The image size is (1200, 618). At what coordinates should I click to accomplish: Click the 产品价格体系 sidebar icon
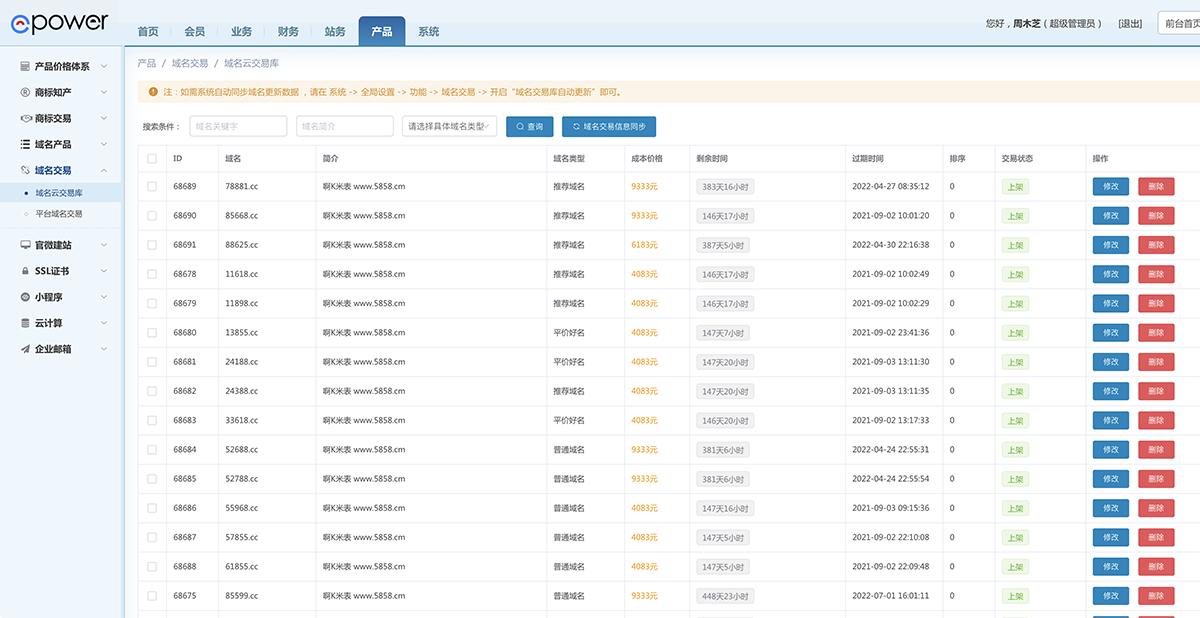coord(26,67)
